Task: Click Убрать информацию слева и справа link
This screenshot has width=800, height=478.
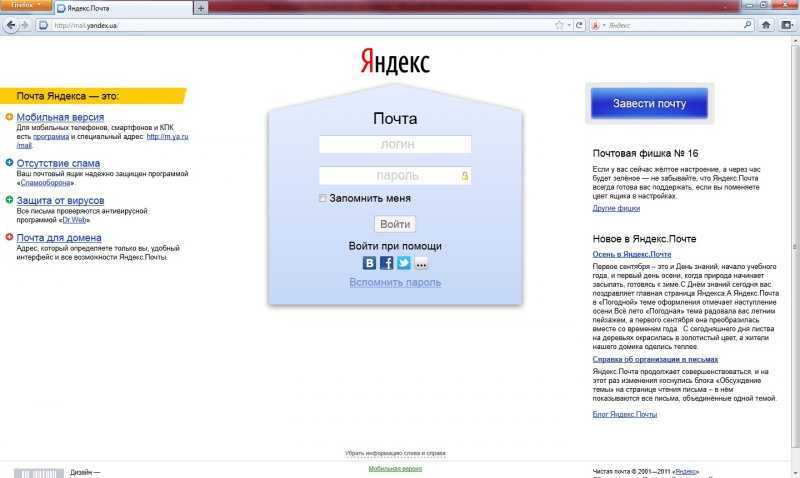Action: (x=395, y=453)
